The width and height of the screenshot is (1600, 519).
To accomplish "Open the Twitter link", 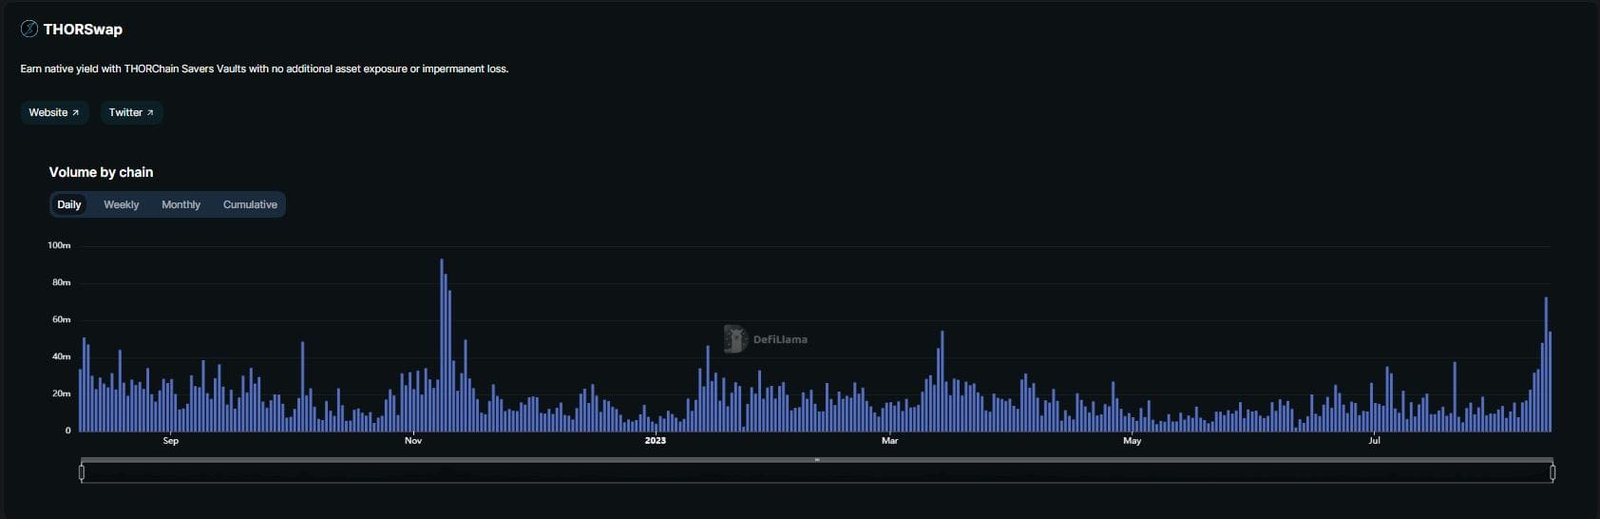I will (x=131, y=113).
